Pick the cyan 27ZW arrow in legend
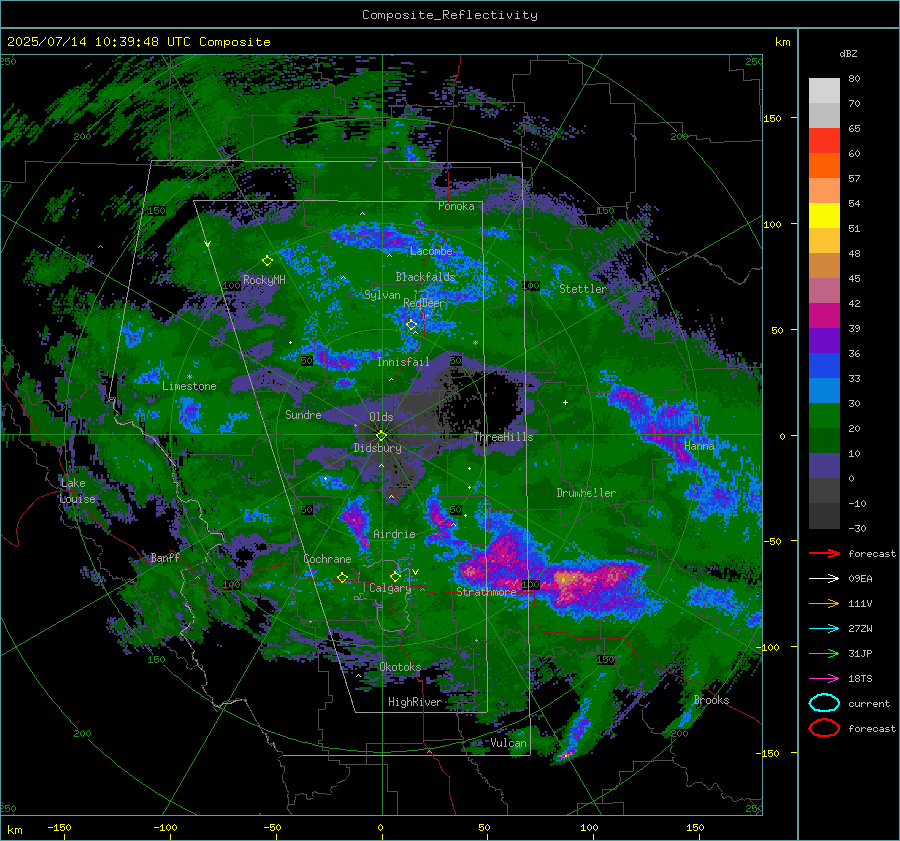 click(824, 628)
